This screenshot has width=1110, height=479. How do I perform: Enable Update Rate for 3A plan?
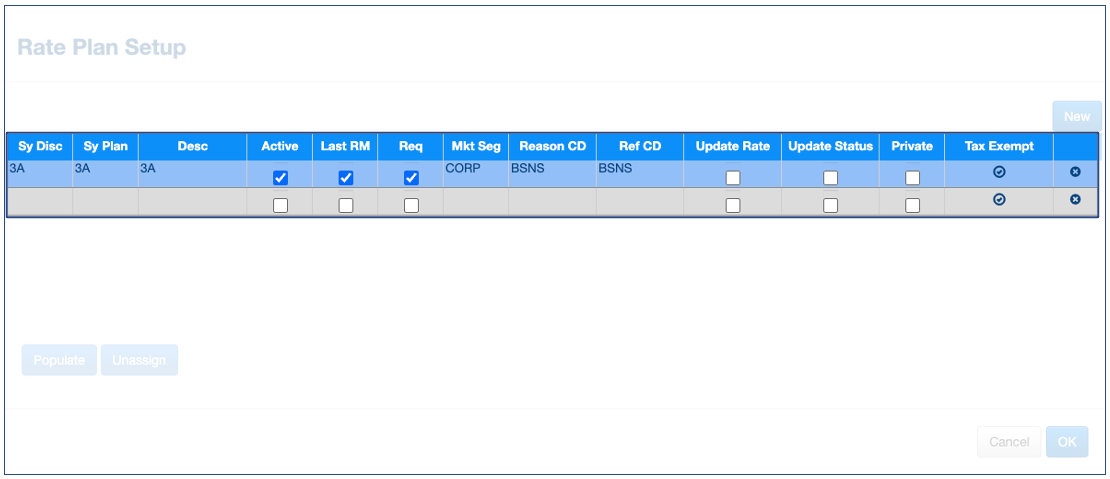pos(733,178)
